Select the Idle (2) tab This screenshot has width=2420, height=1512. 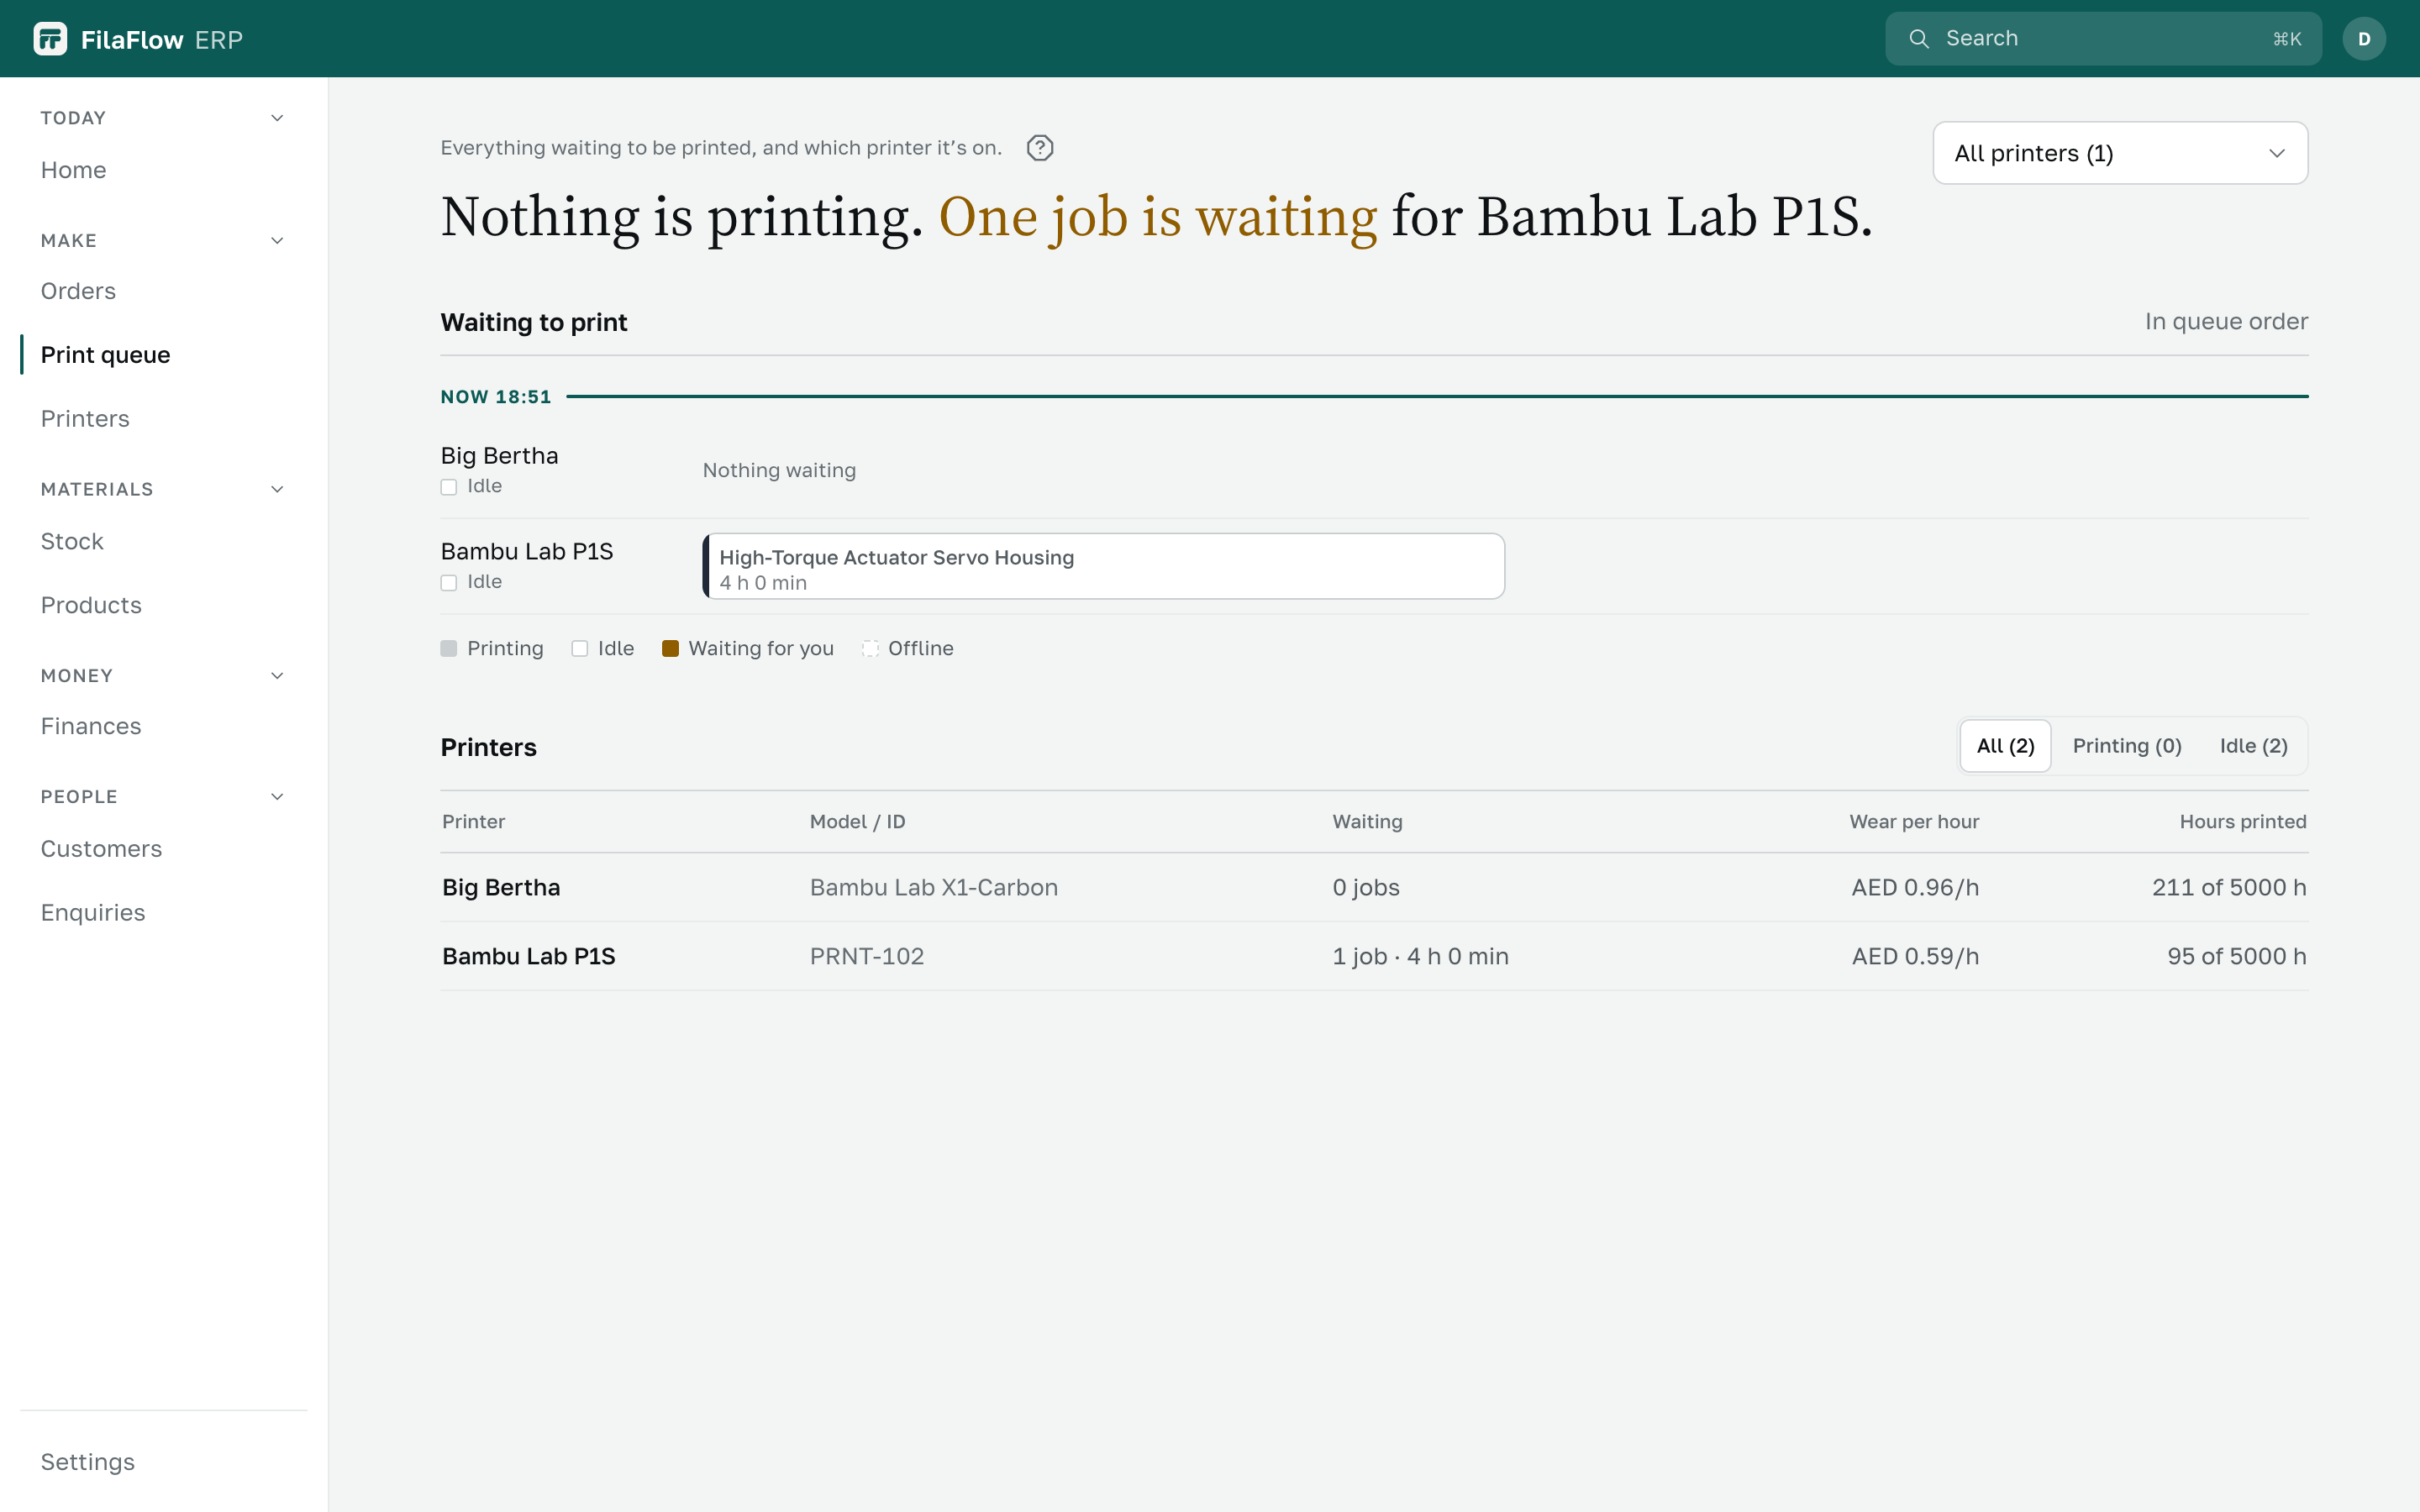coord(2253,746)
